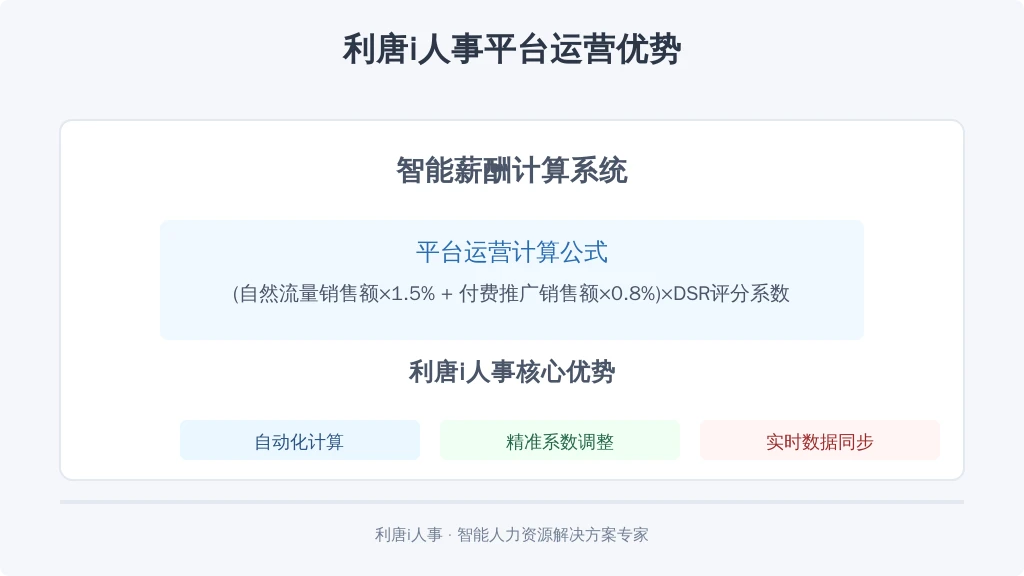Click the 运营优势 part of main title

click(614, 49)
